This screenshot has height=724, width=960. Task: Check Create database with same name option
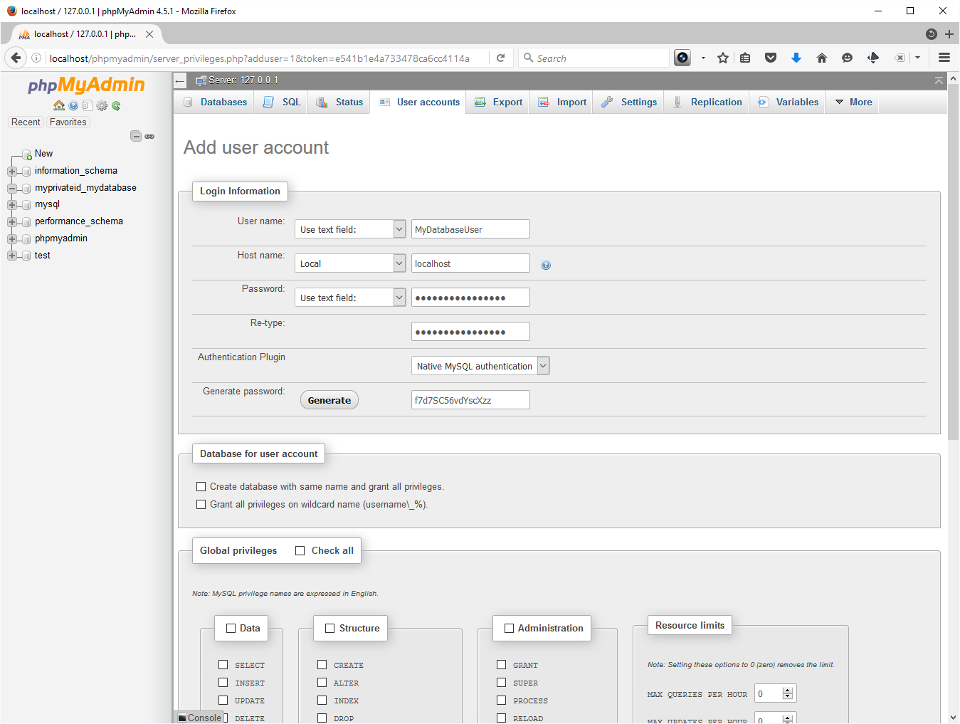tap(201, 487)
